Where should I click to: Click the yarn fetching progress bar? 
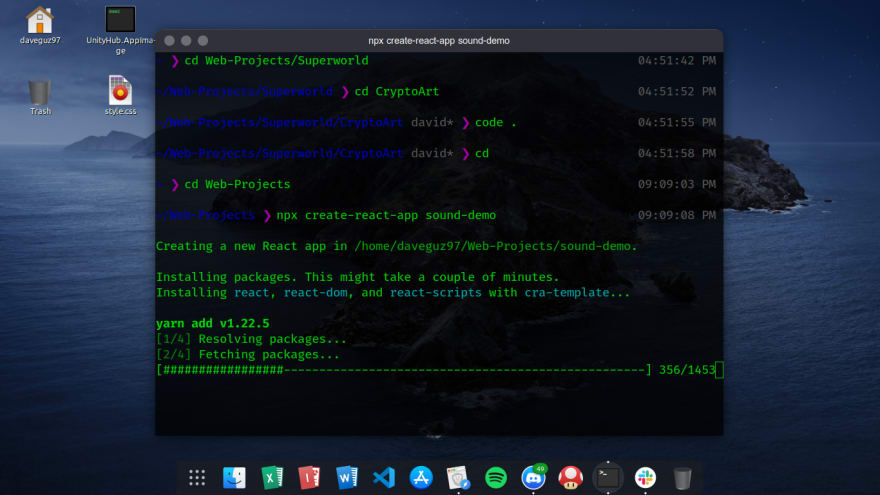(x=404, y=370)
